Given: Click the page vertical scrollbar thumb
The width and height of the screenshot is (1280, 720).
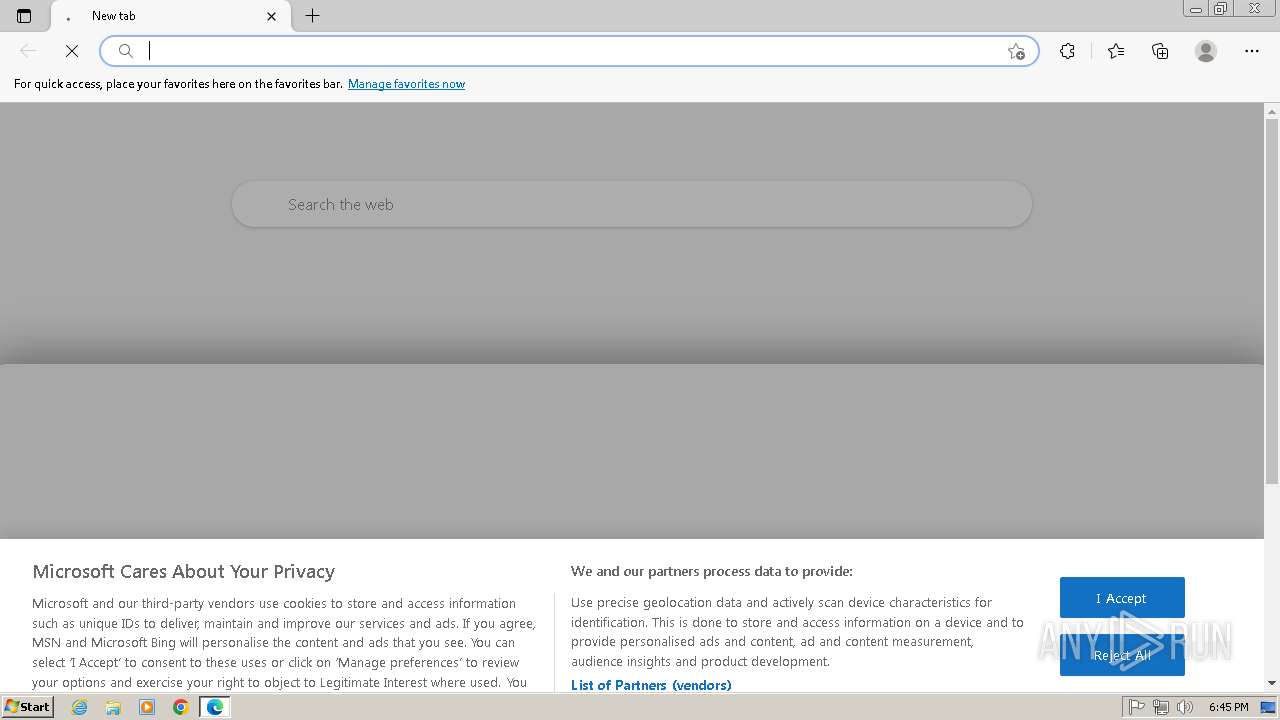Looking at the screenshot, I should [1272, 300].
